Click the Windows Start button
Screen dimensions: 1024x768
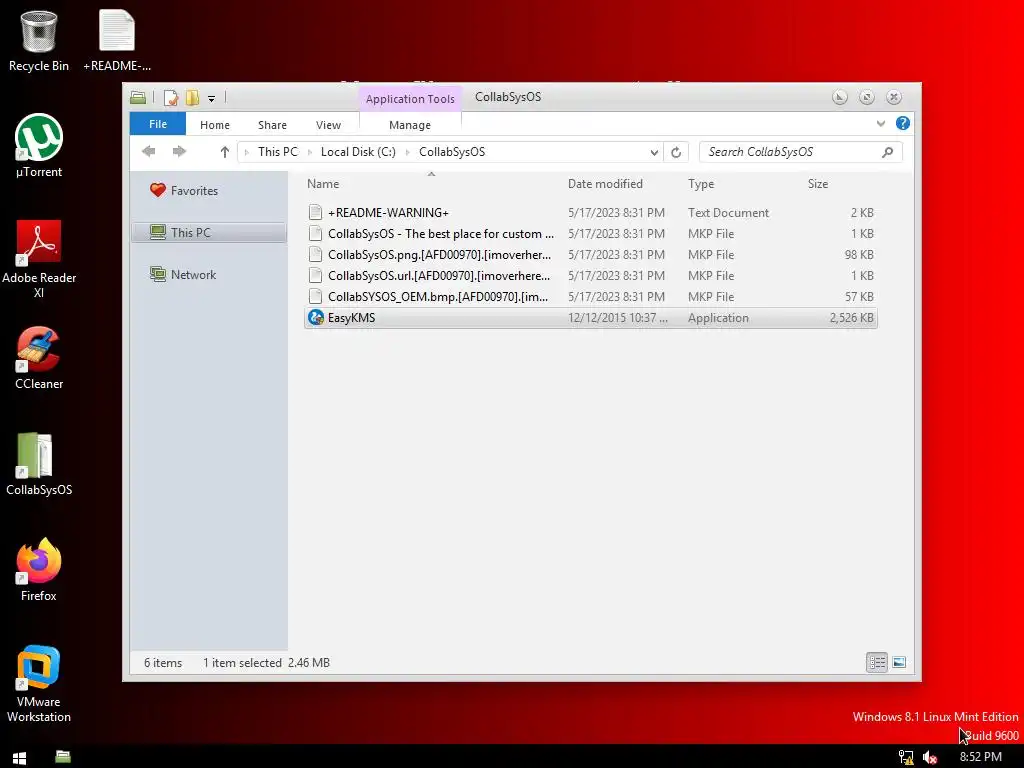[x=20, y=757]
